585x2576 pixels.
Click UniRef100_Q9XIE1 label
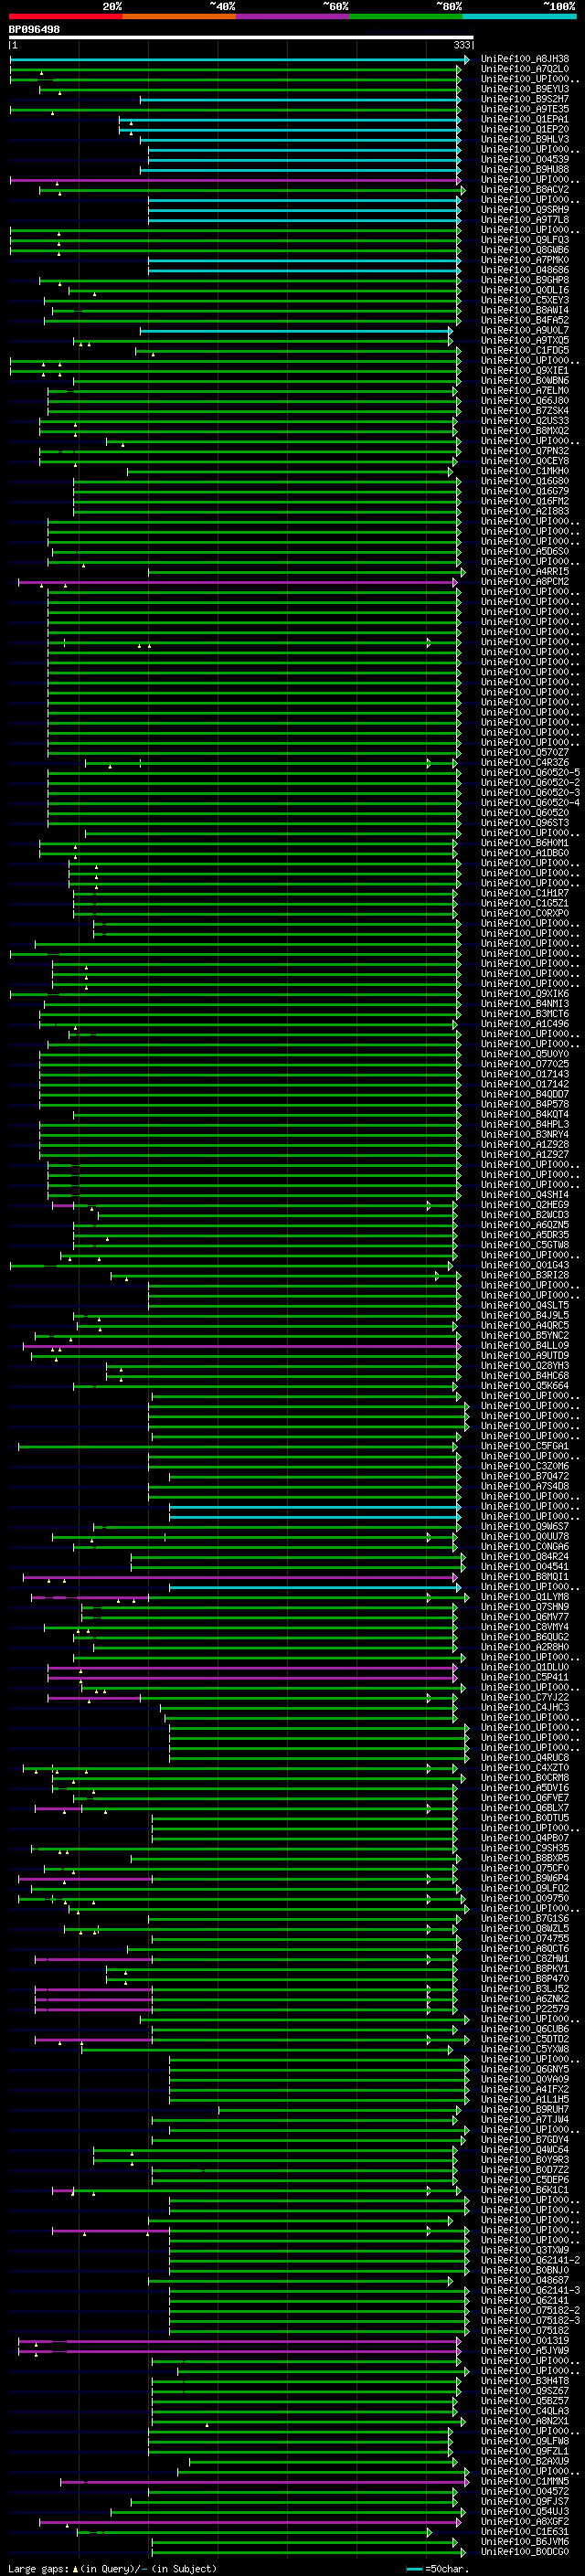point(525,370)
